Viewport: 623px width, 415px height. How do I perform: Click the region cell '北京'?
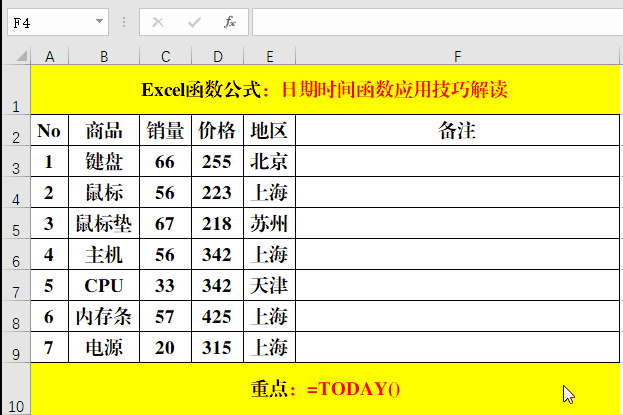pyautogui.click(x=270, y=161)
